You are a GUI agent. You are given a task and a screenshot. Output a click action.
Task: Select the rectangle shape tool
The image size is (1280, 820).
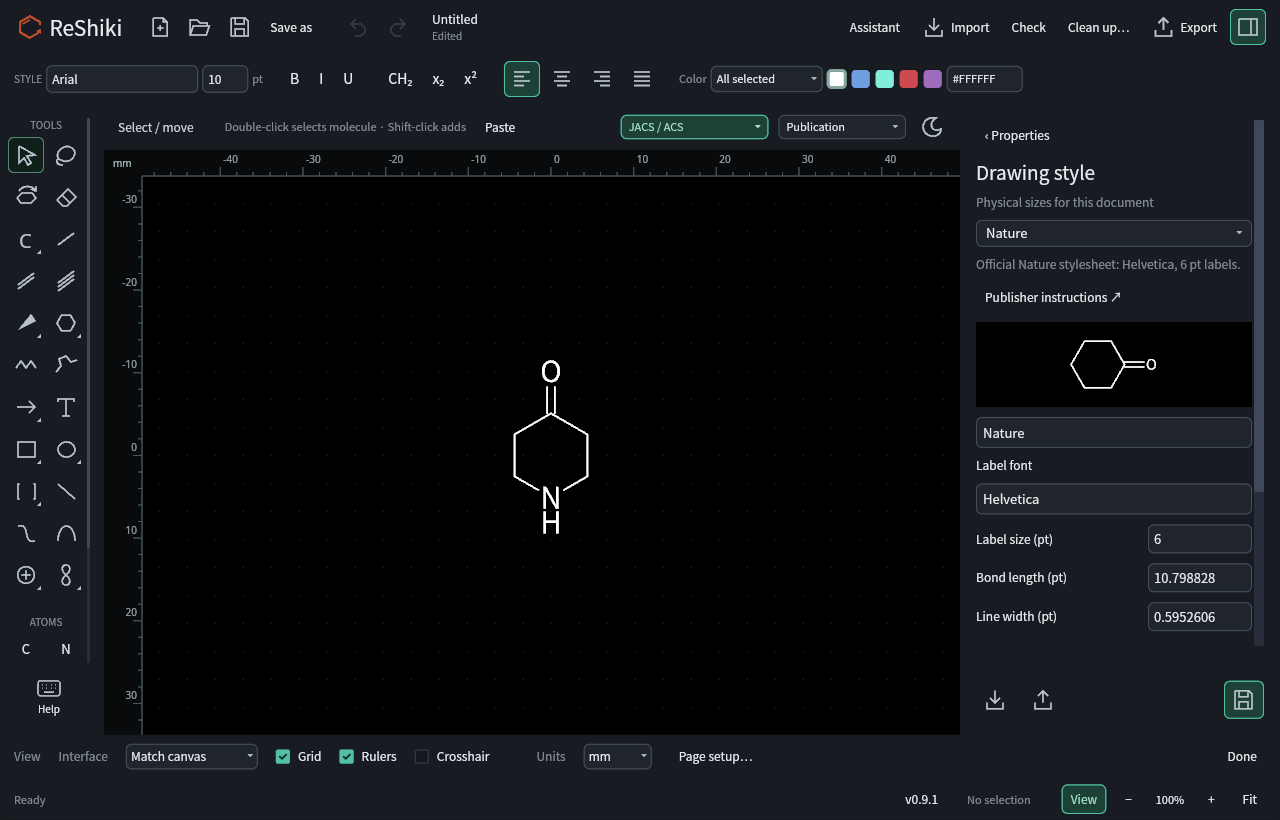pyautogui.click(x=26, y=449)
